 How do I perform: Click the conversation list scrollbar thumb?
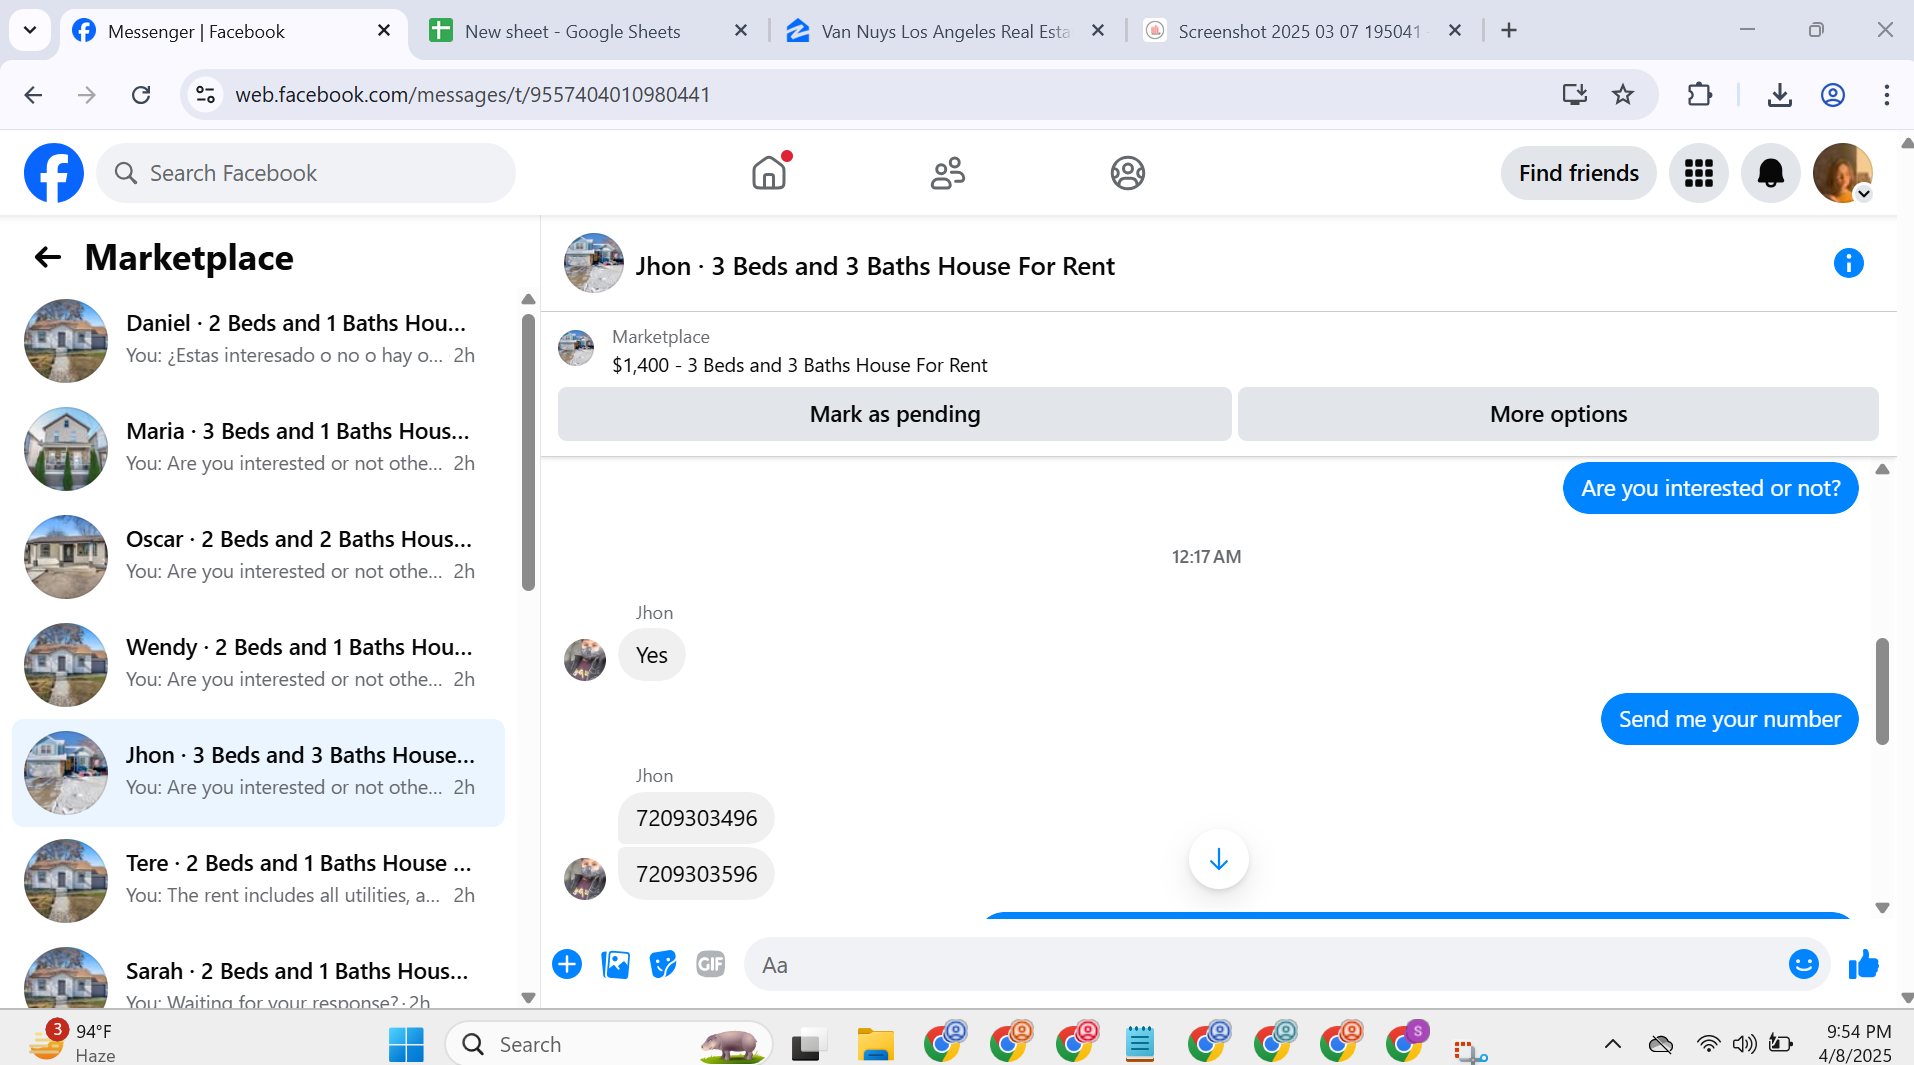pos(528,452)
